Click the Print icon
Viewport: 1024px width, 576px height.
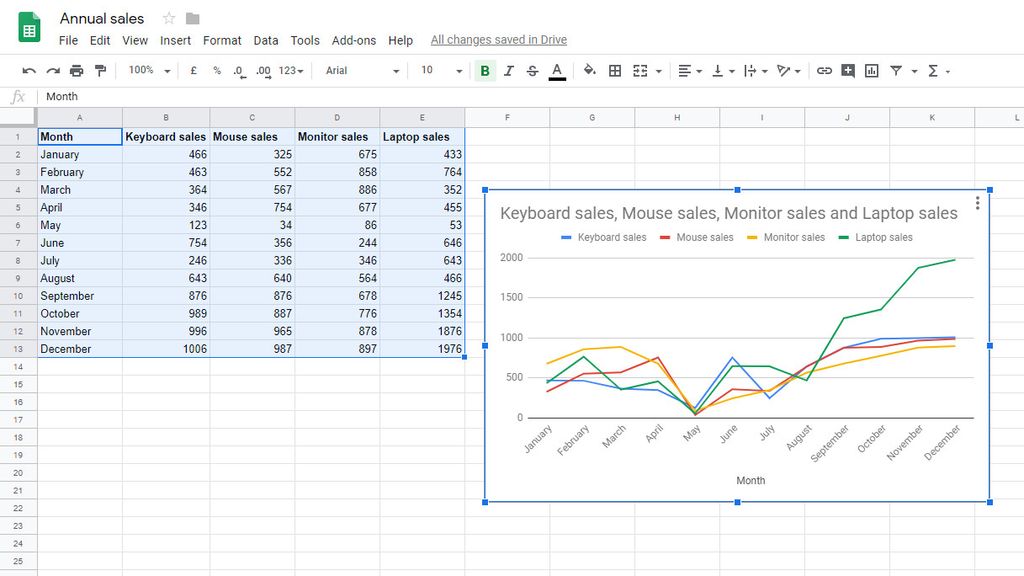pos(77,70)
